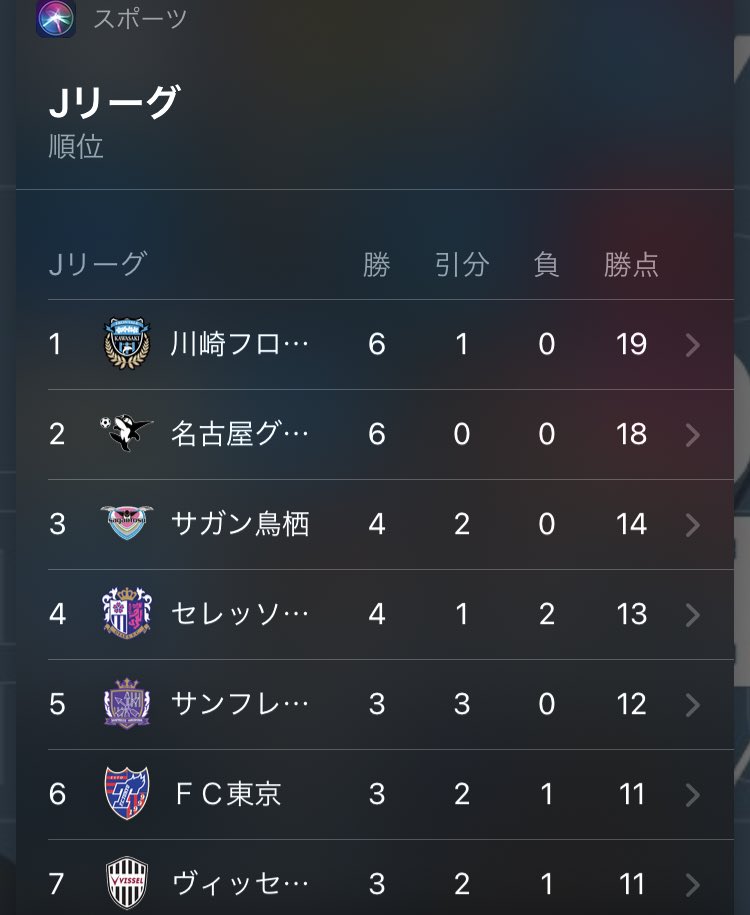Expand details chevron for サガン鳥栖 row
The width and height of the screenshot is (750, 915).
coord(693,525)
